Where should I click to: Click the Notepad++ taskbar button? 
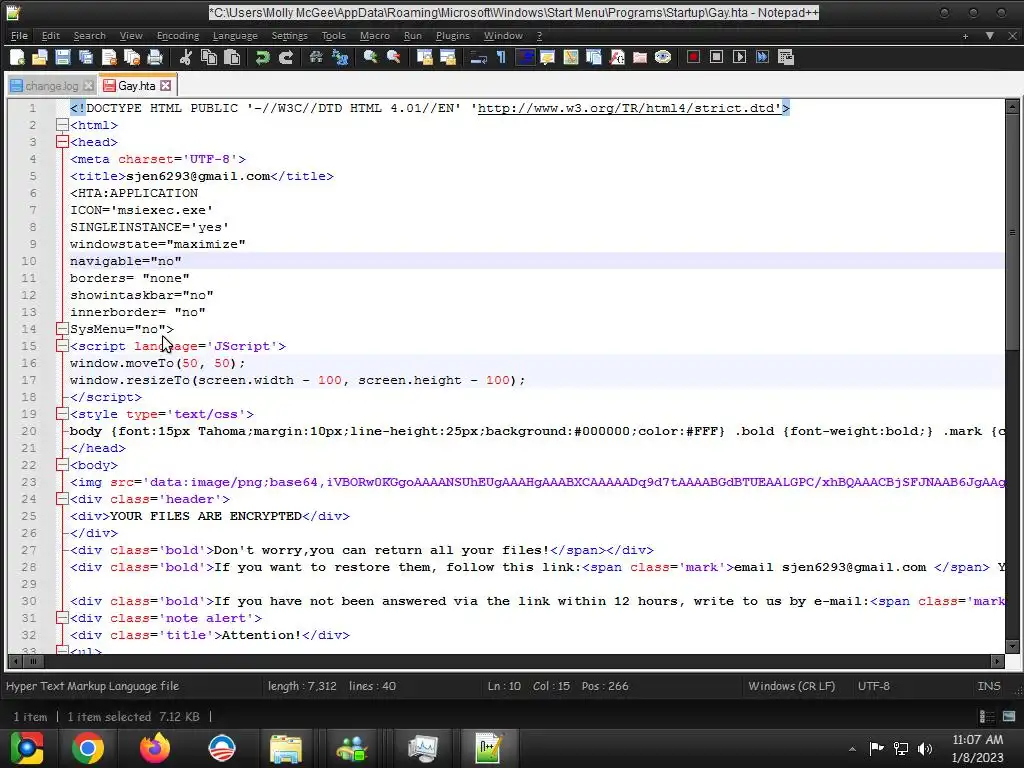[x=488, y=748]
